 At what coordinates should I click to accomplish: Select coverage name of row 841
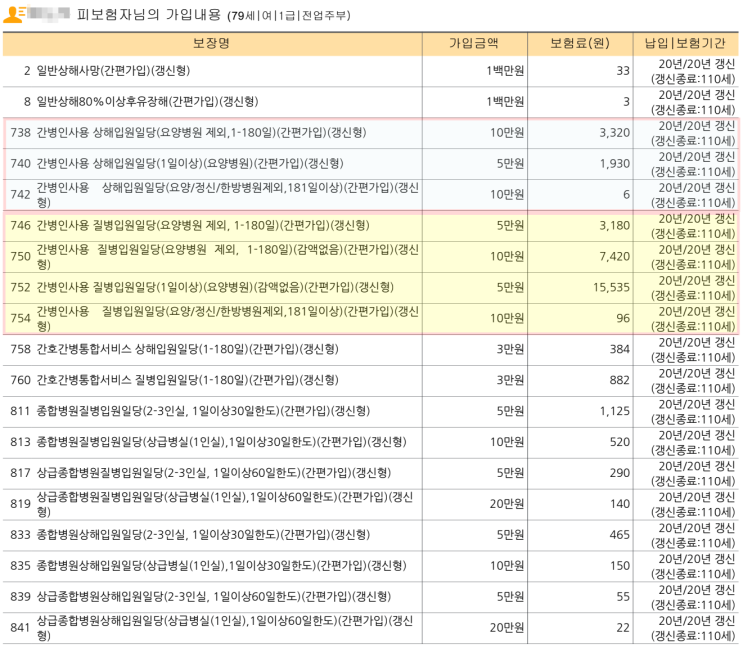(x=225, y=628)
